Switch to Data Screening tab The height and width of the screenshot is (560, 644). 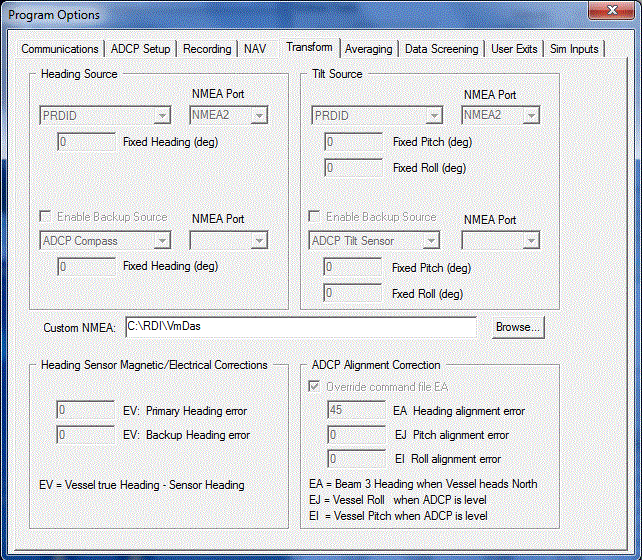pyautogui.click(x=442, y=49)
